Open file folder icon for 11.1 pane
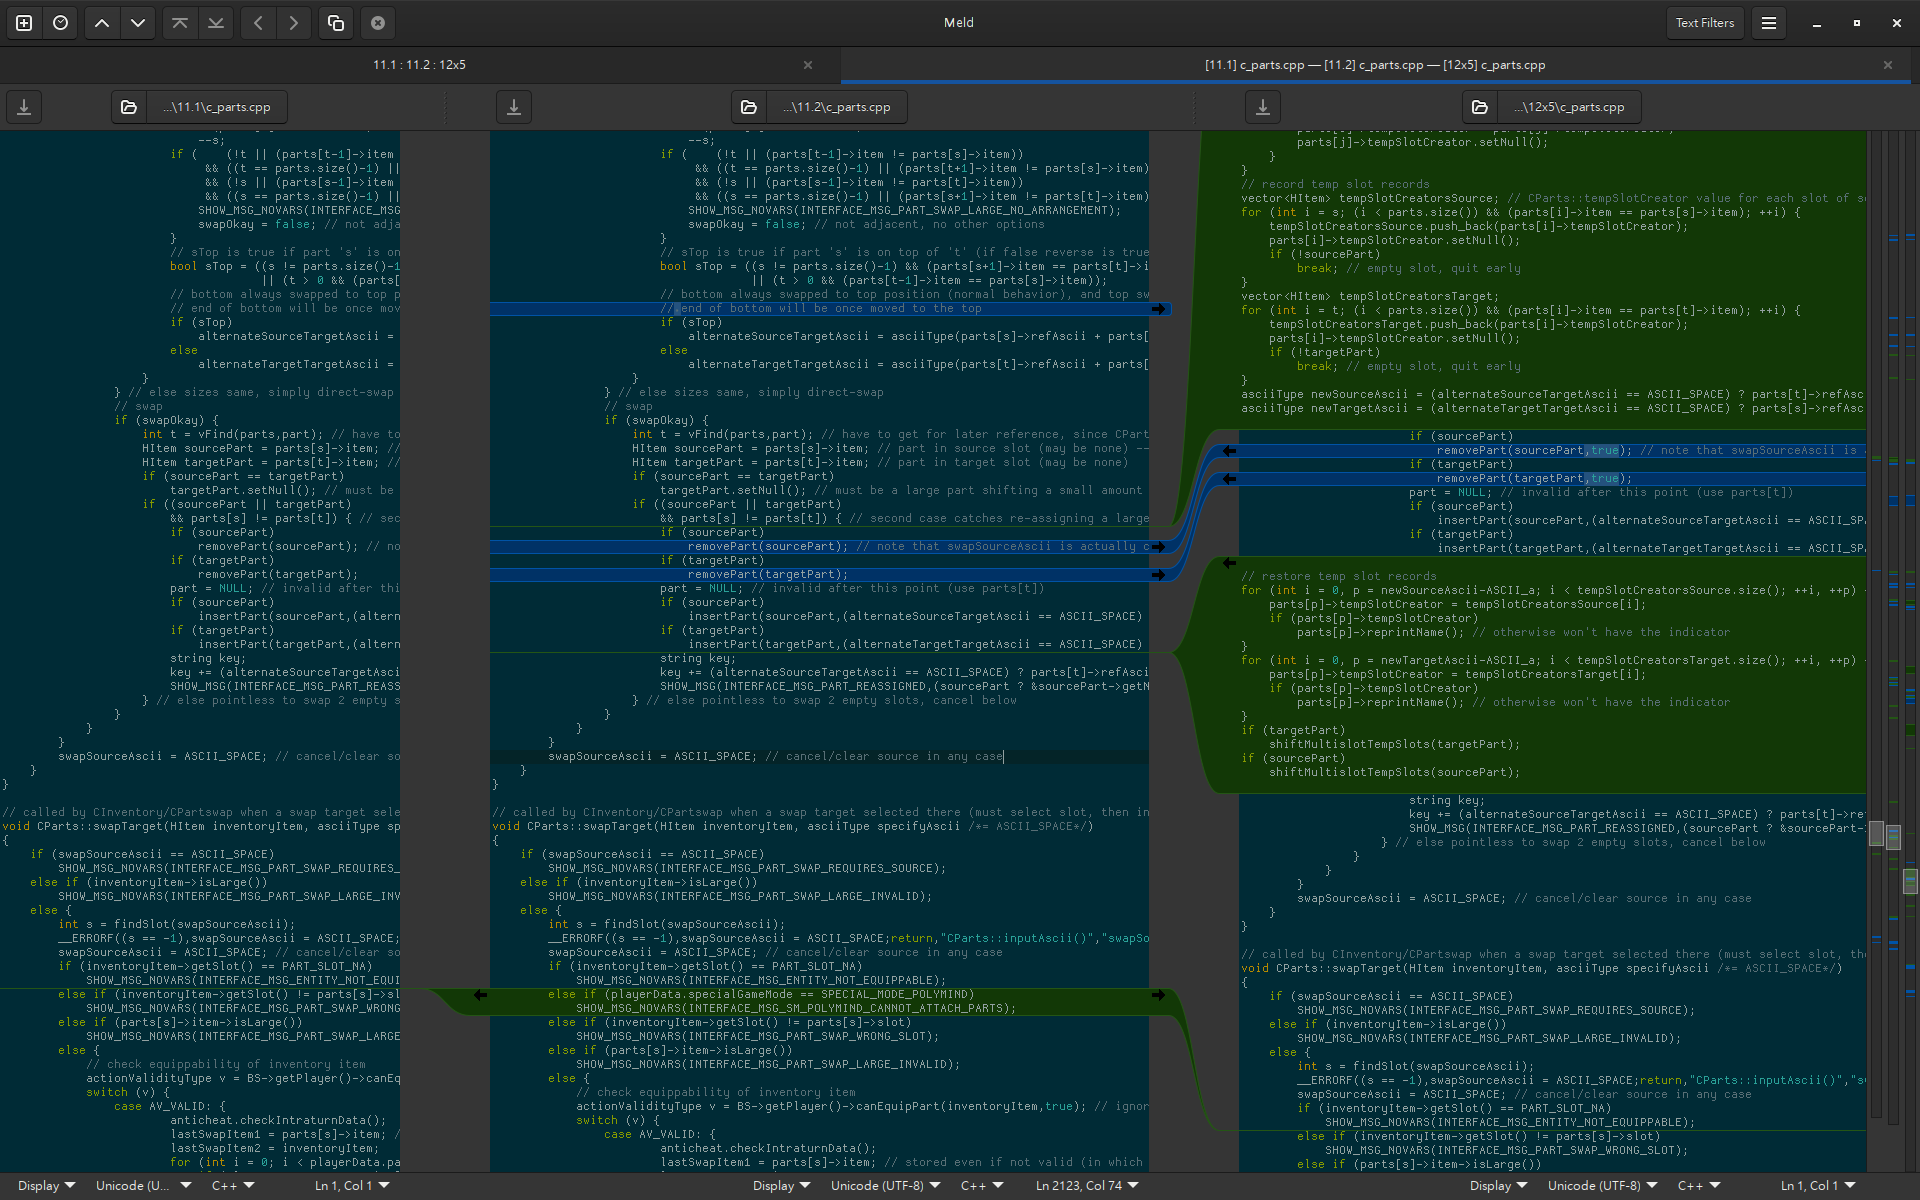Screen dimensions: 1920x1200 [129, 107]
